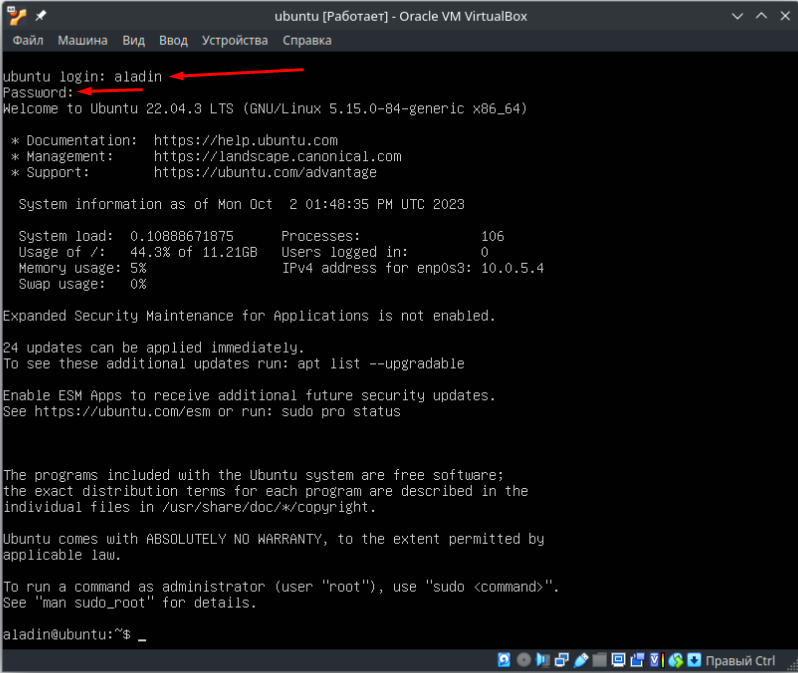
Task: Open the Файл menu
Action: pyautogui.click(x=28, y=40)
